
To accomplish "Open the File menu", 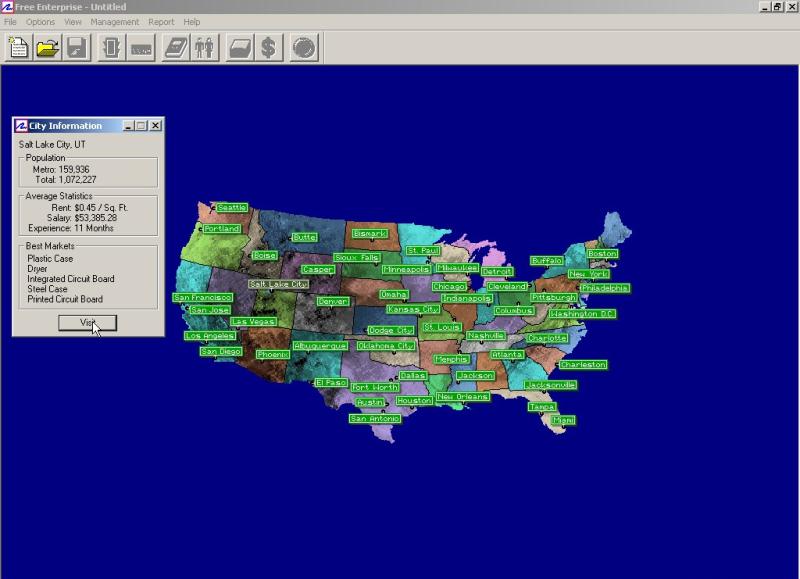I will (10, 22).
